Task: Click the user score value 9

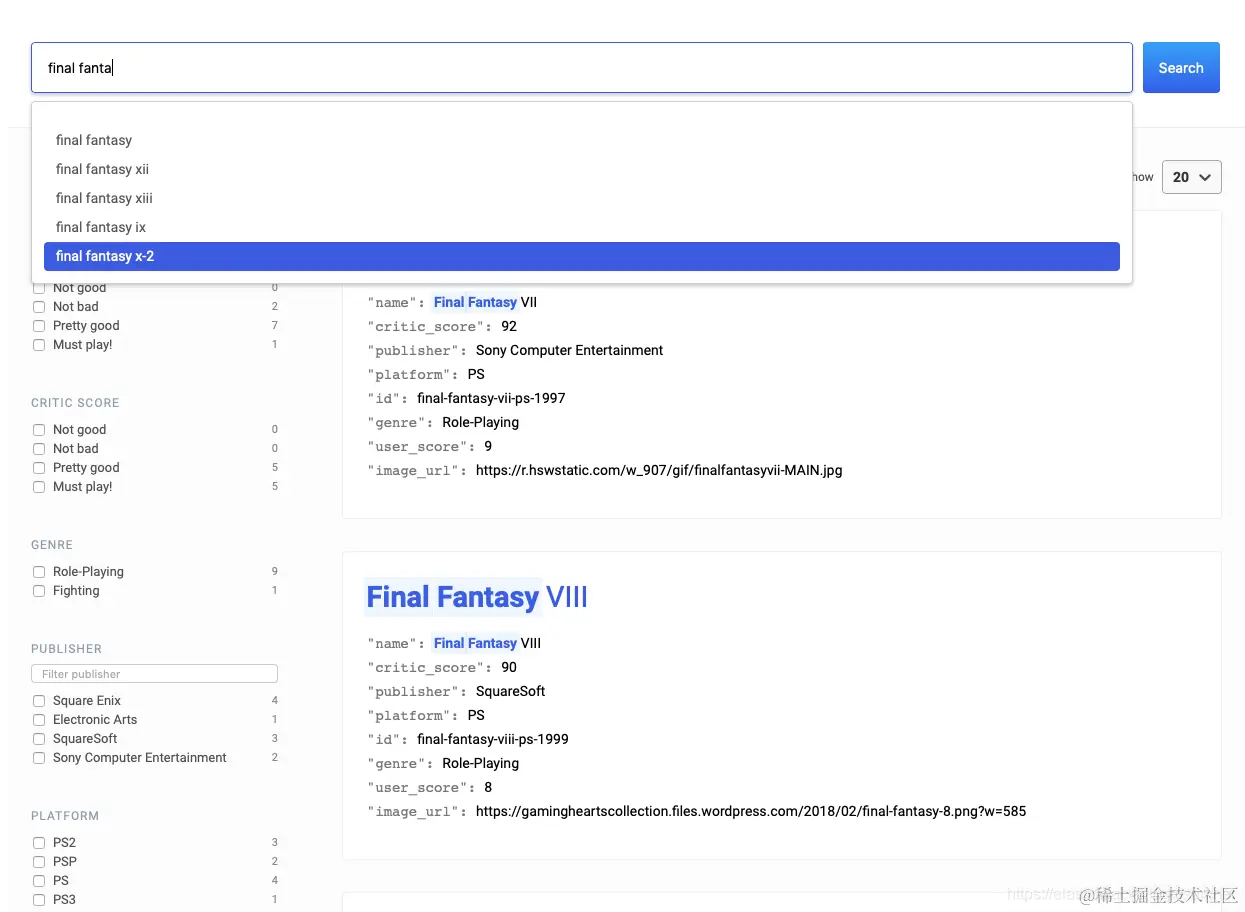Action: (488, 446)
